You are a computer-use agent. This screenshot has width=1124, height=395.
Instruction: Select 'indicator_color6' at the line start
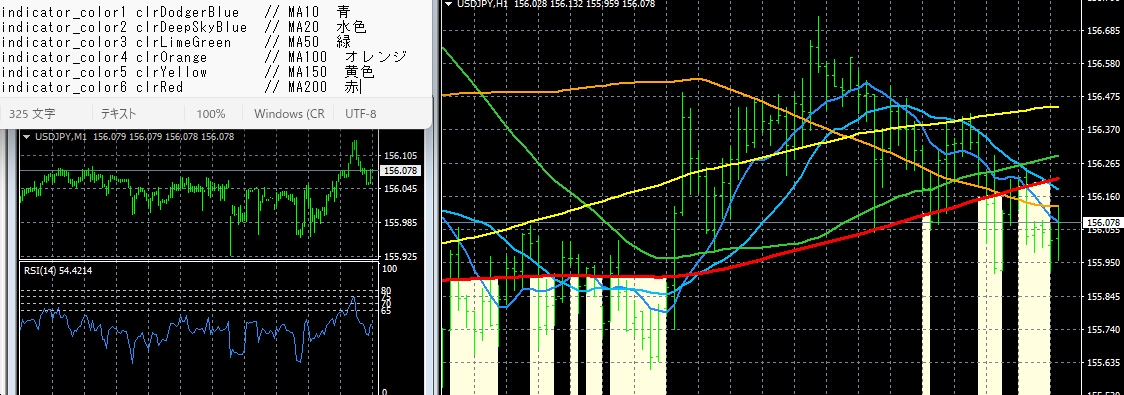point(65,87)
